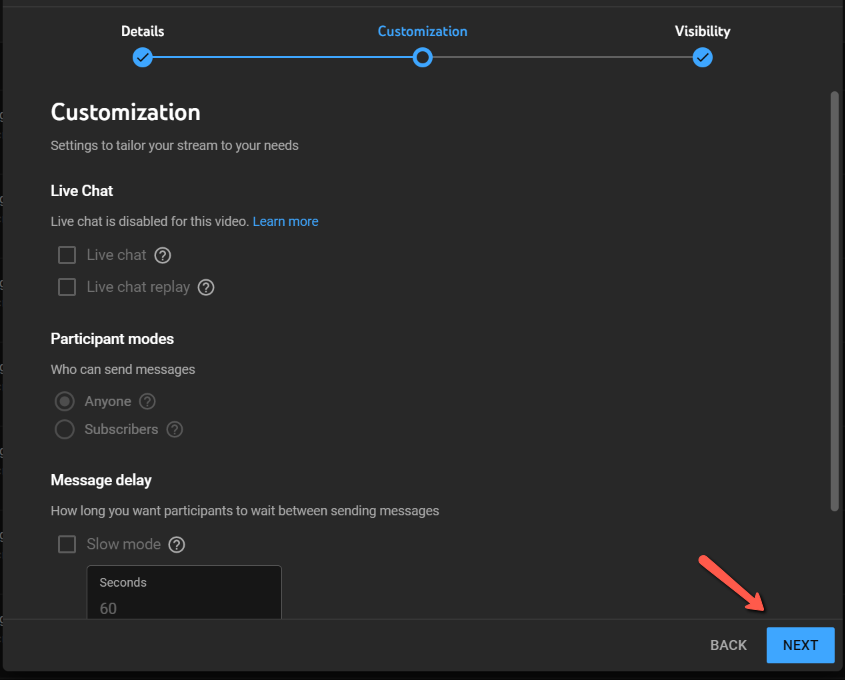Enable the Live chat replay checkbox
This screenshot has width=845, height=680.
67,287
